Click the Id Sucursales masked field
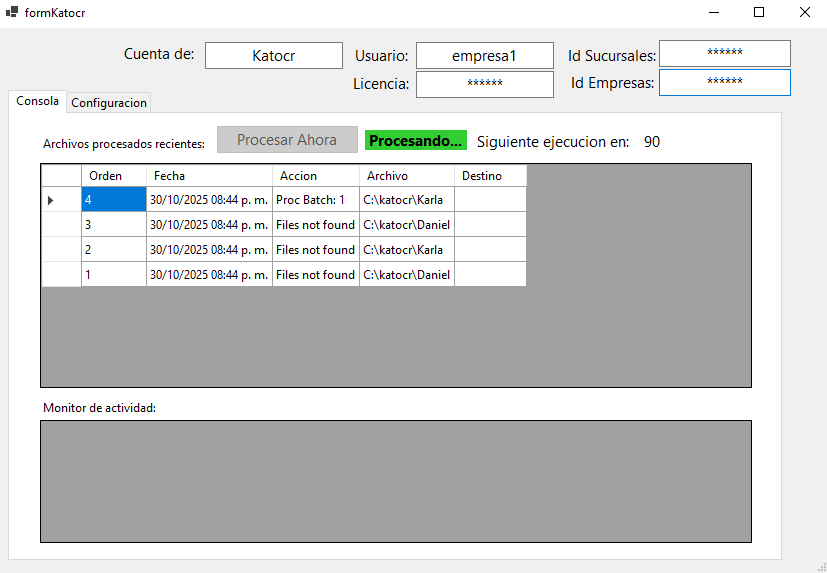The image size is (827, 573). coord(724,53)
